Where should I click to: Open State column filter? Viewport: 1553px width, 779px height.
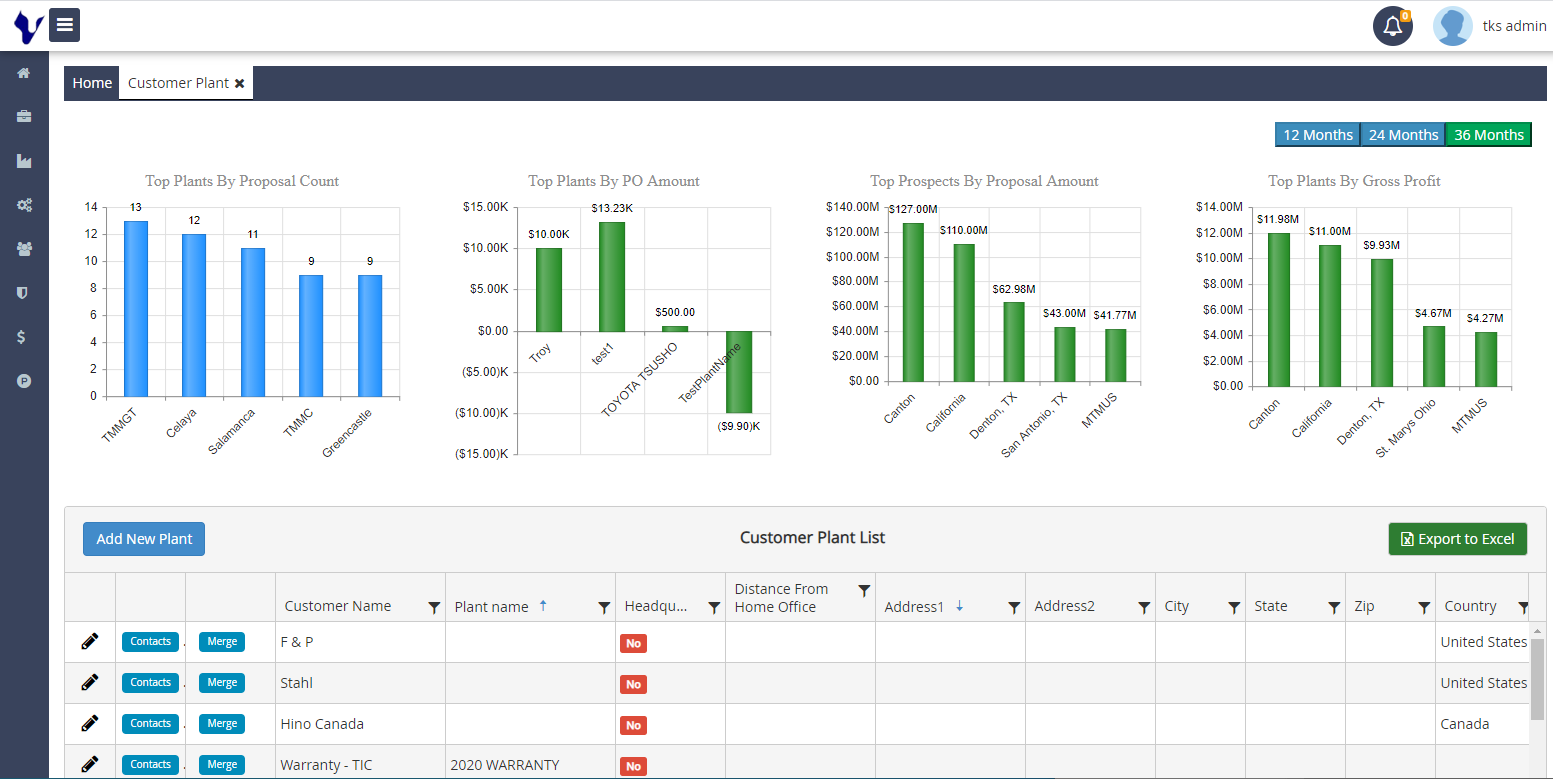1334,607
